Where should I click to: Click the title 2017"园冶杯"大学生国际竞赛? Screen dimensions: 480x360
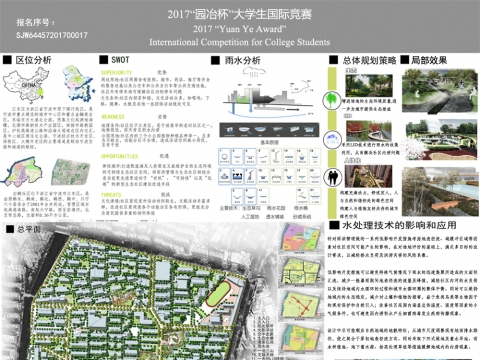coord(240,15)
